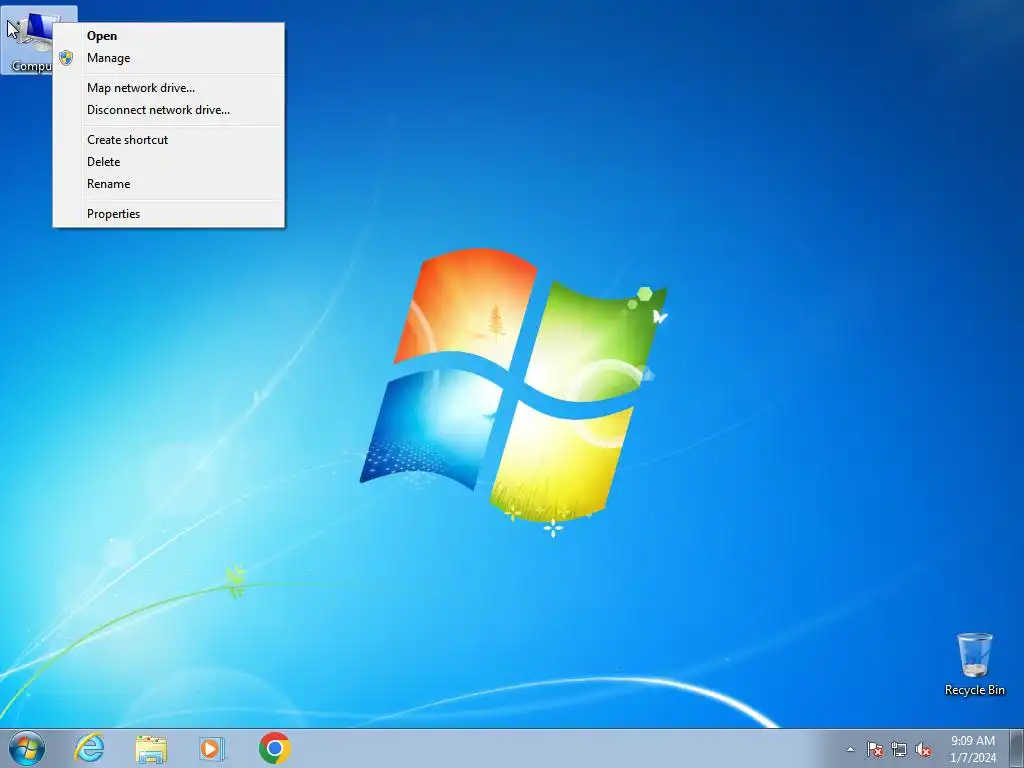Image resolution: width=1024 pixels, height=768 pixels.
Task: Select Manage from the context menu
Action: click(168, 58)
